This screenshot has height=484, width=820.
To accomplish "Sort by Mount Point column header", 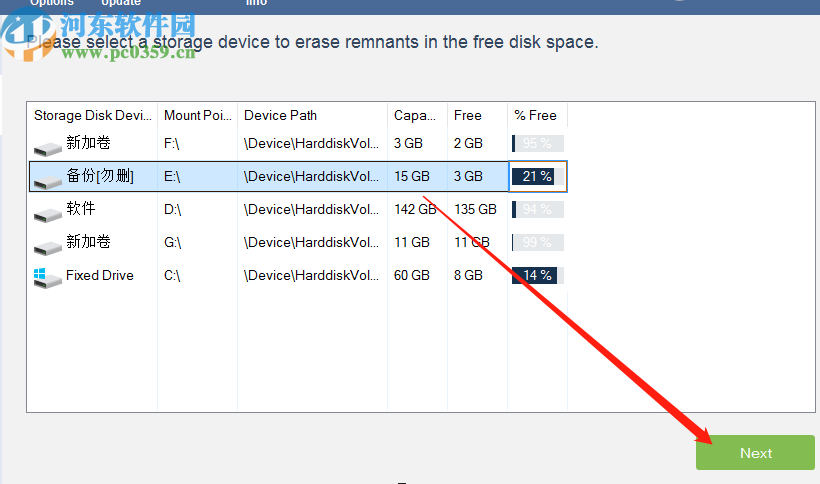I will pos(198,115).
